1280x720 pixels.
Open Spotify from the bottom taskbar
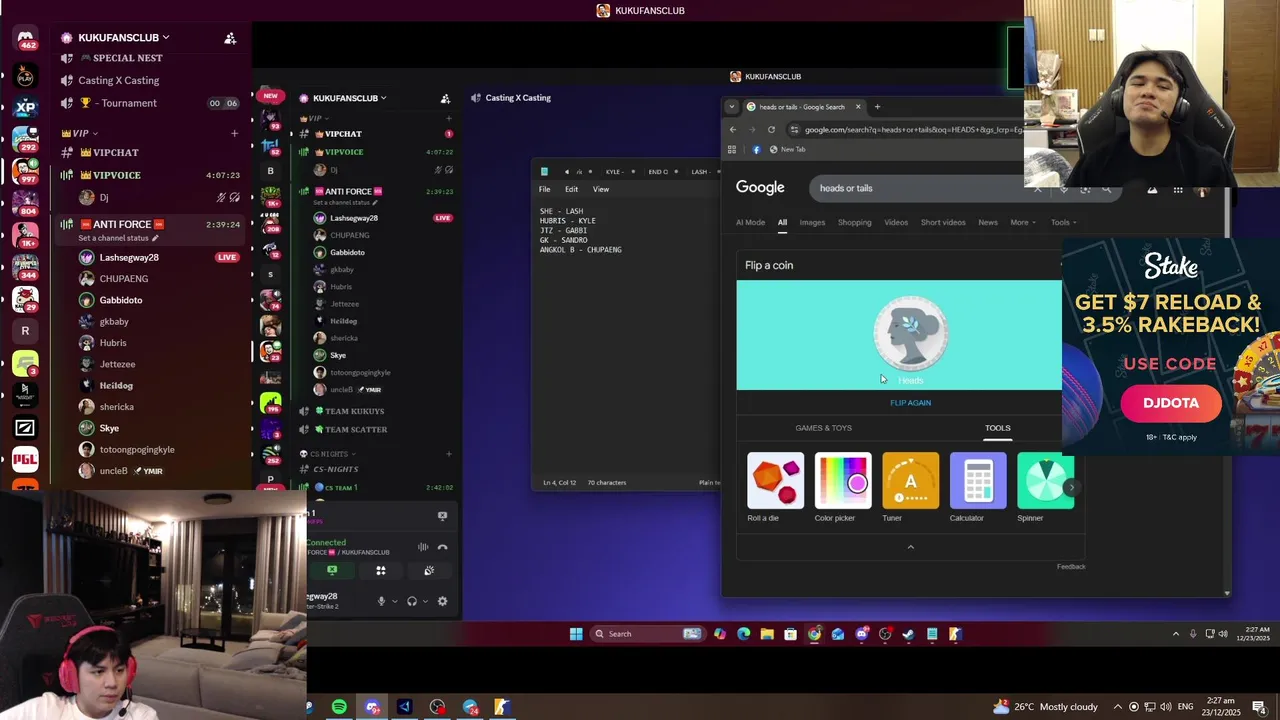click(339, 707)
